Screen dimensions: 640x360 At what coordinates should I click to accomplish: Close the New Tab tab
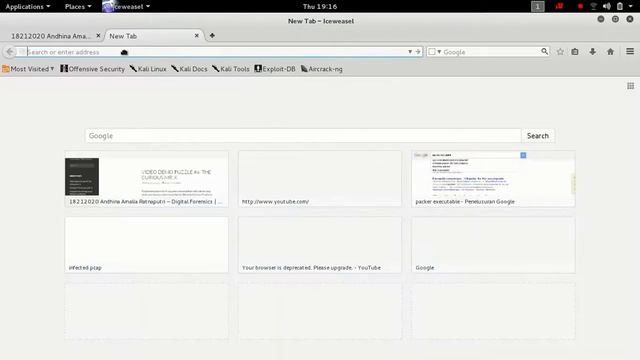(x=197, y=36)
